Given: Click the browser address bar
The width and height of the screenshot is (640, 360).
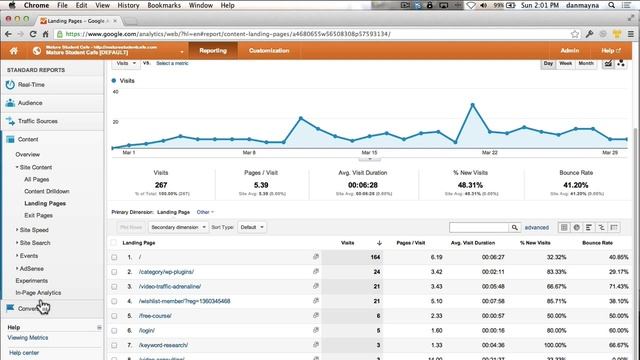Looking at the screenshot, I should pos(312,34).
